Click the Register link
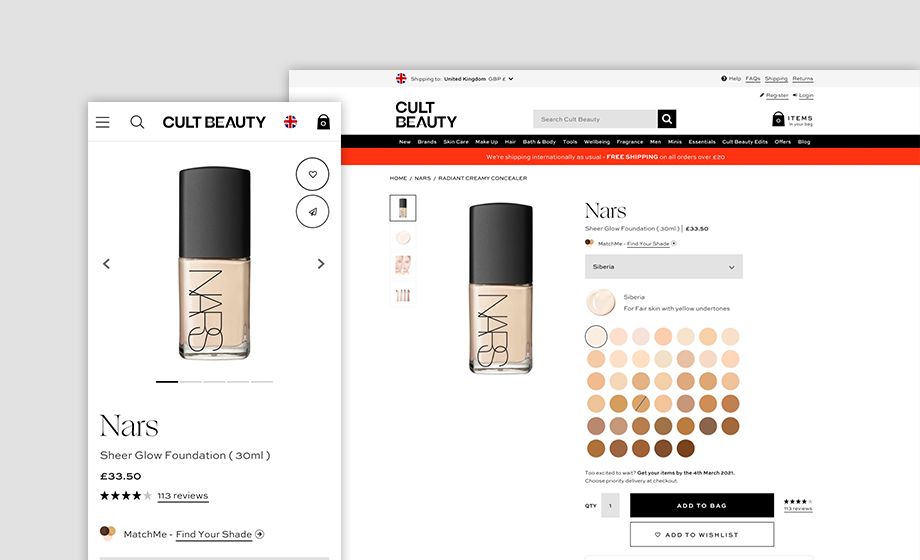 [x=777, y=95]
